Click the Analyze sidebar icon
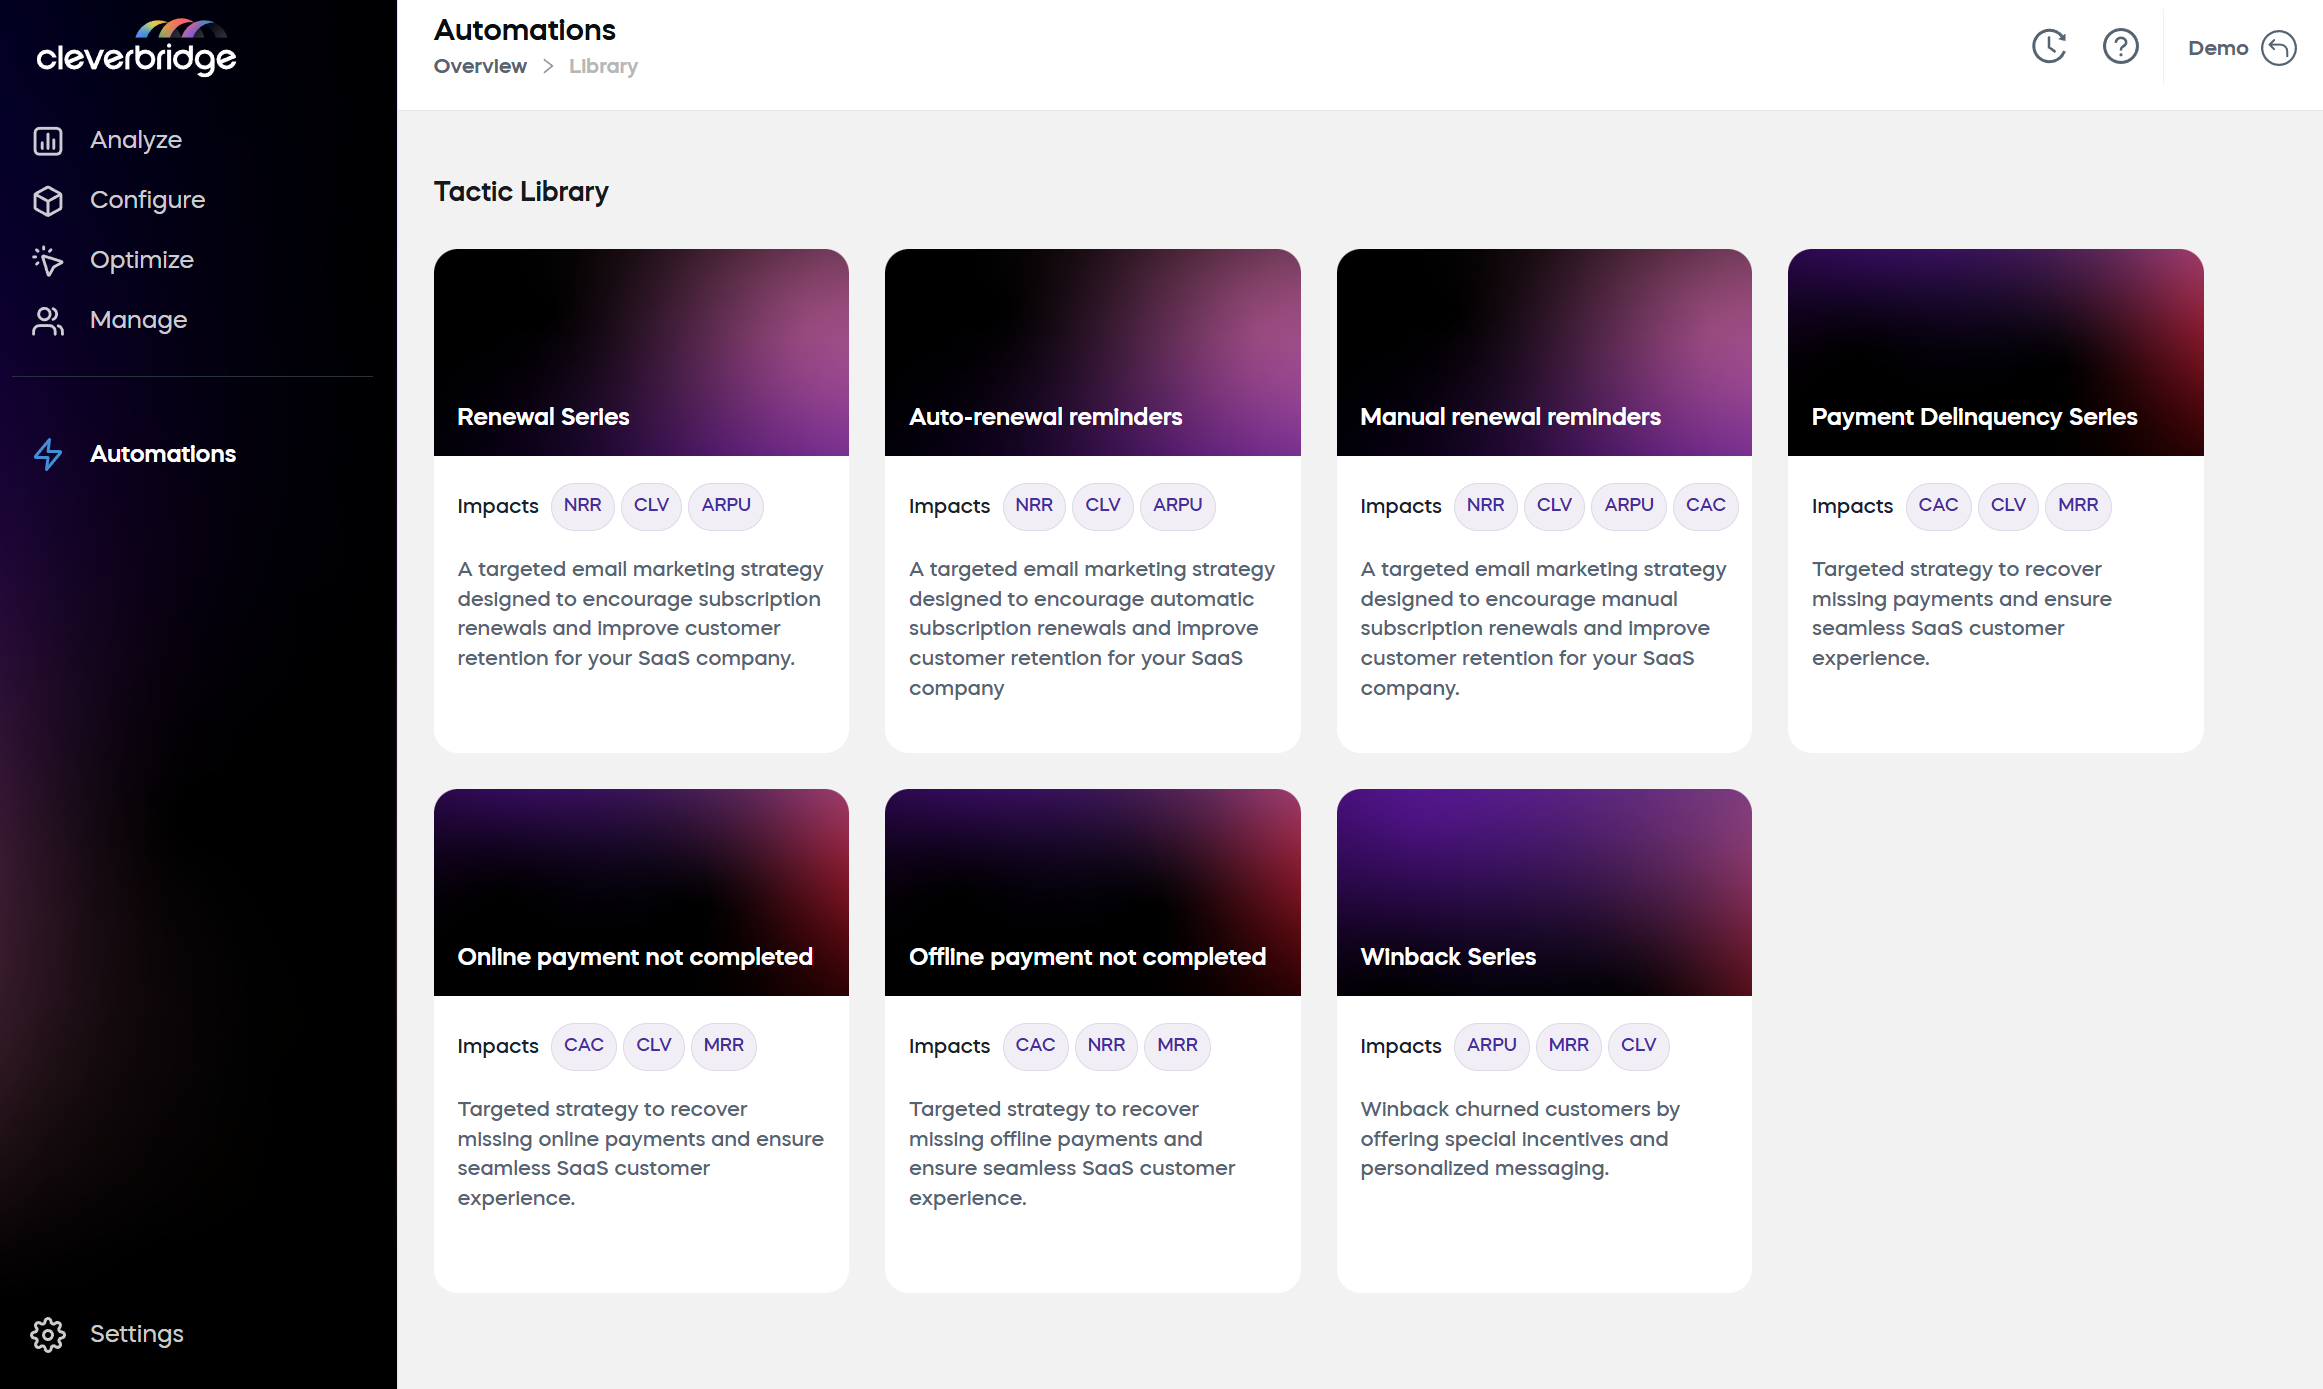 [x=48, y=139]
